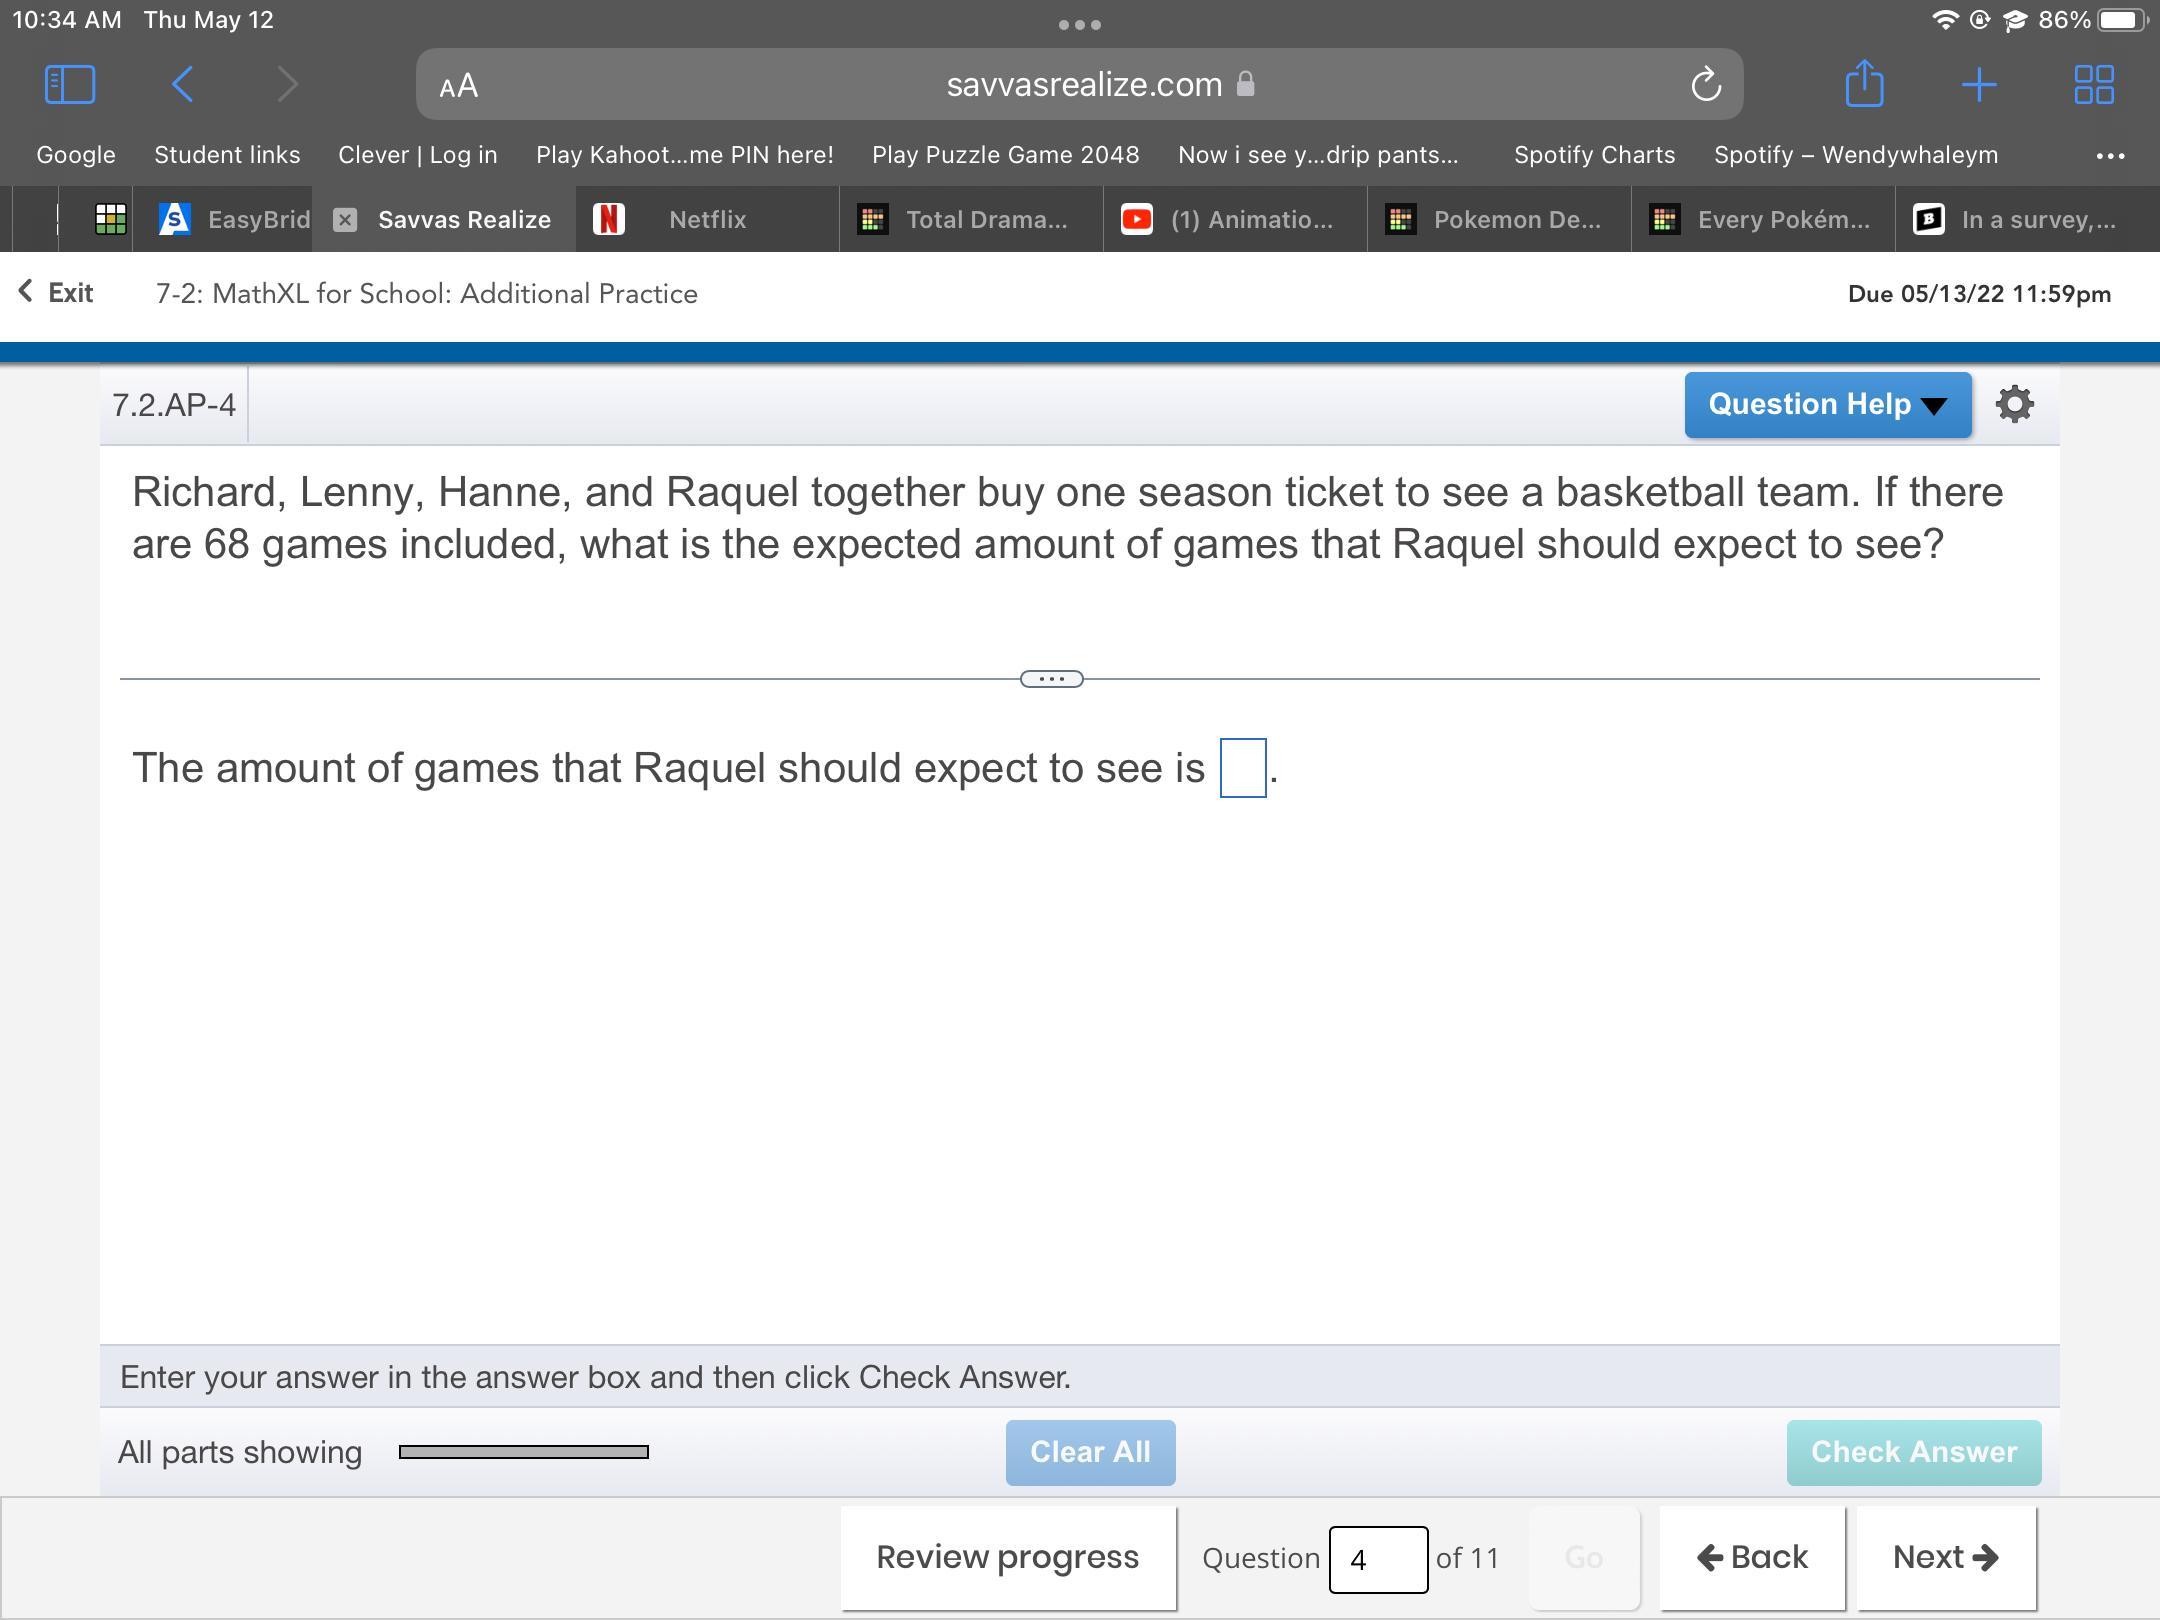Tap the browser back arrow
Viewport: 2160px width, 1620px height.
[182, 85]
